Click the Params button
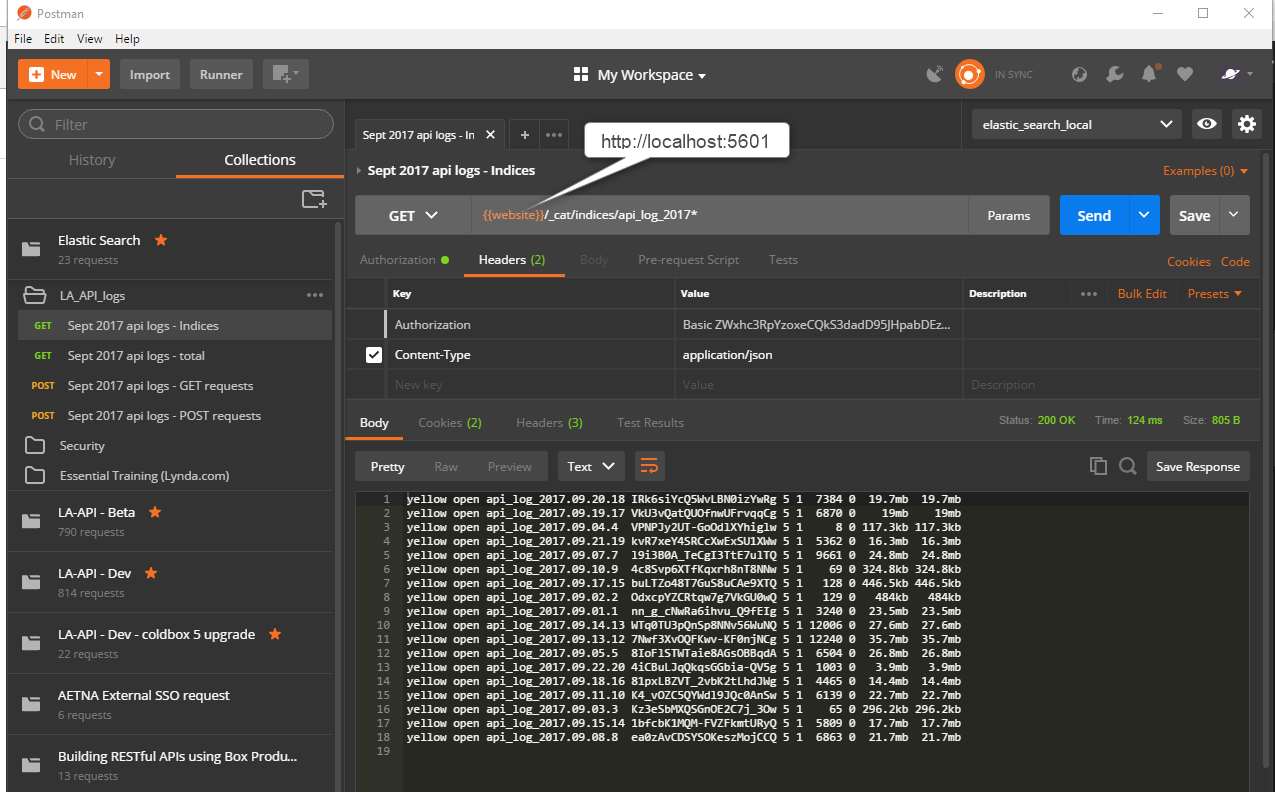This screenshot has width=1275, height=792. point(1009,215)
